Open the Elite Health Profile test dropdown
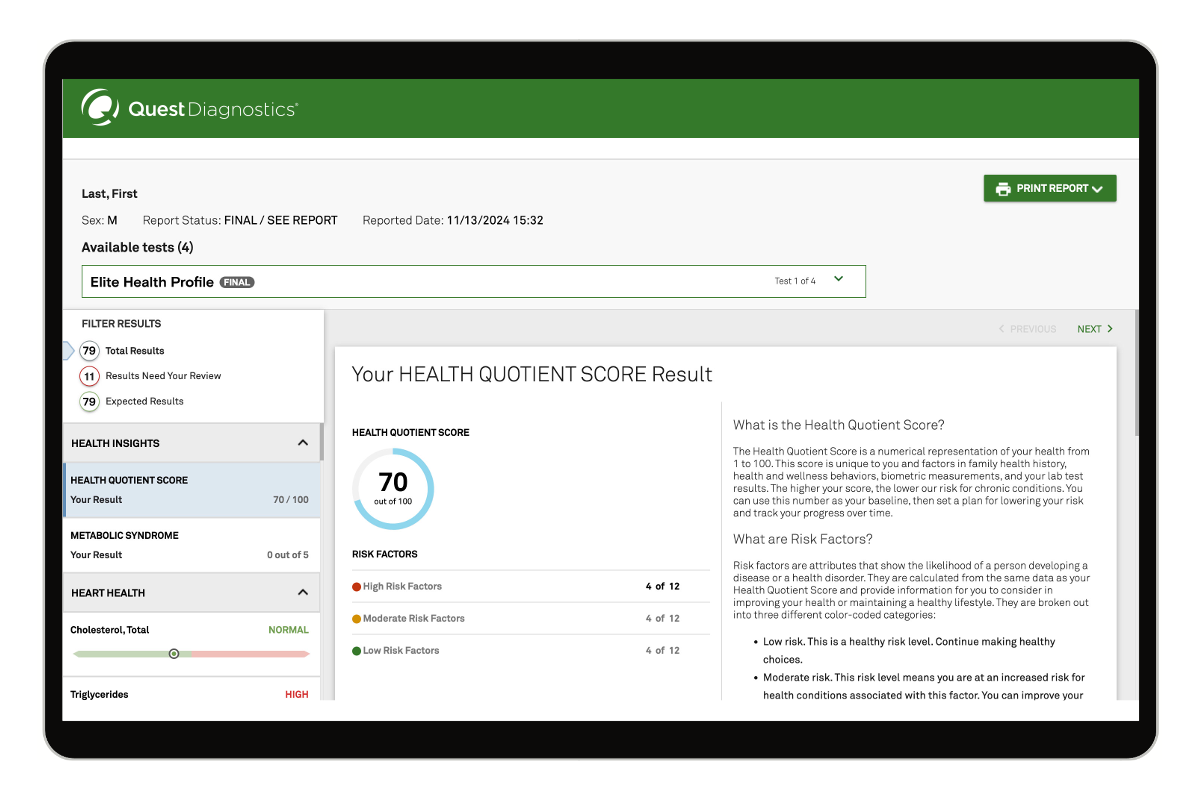Viewport: 1200px width, 800px height. [x=838, y=280]
